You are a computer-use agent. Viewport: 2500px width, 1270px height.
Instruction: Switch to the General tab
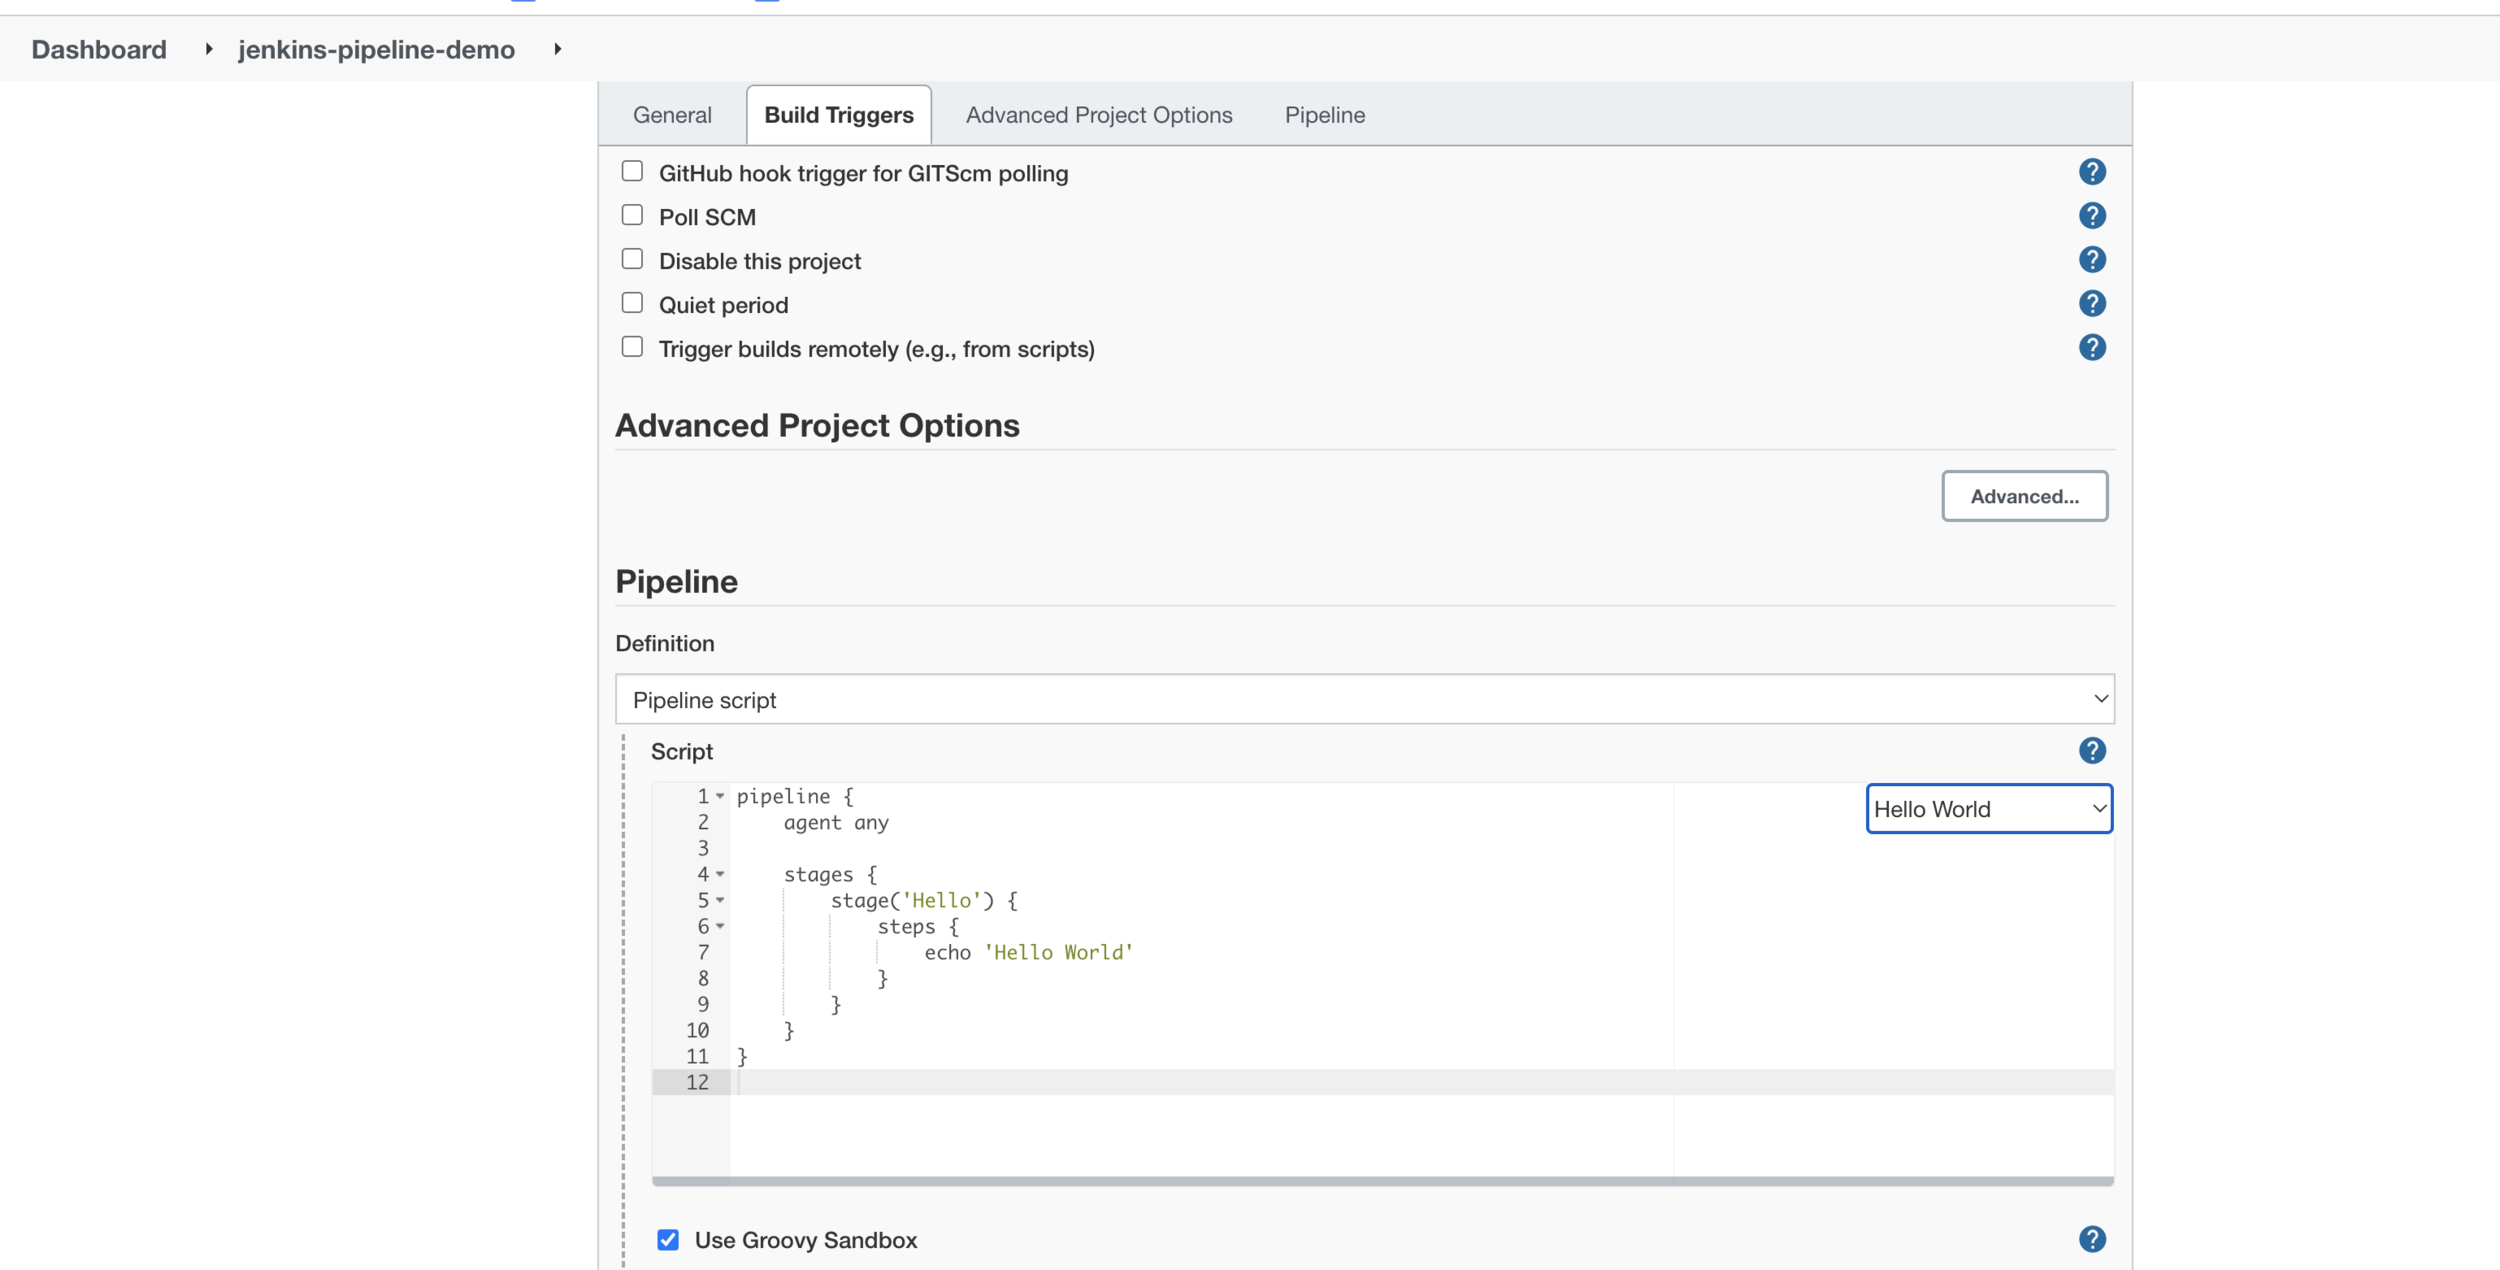coord(672,115)
